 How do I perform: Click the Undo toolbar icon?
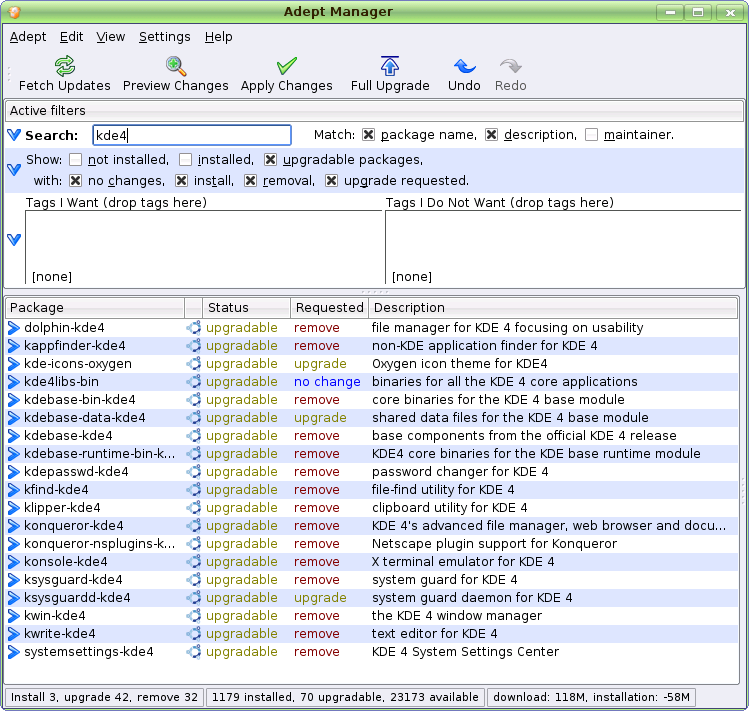pyautogui.click(x=464, y=66)
